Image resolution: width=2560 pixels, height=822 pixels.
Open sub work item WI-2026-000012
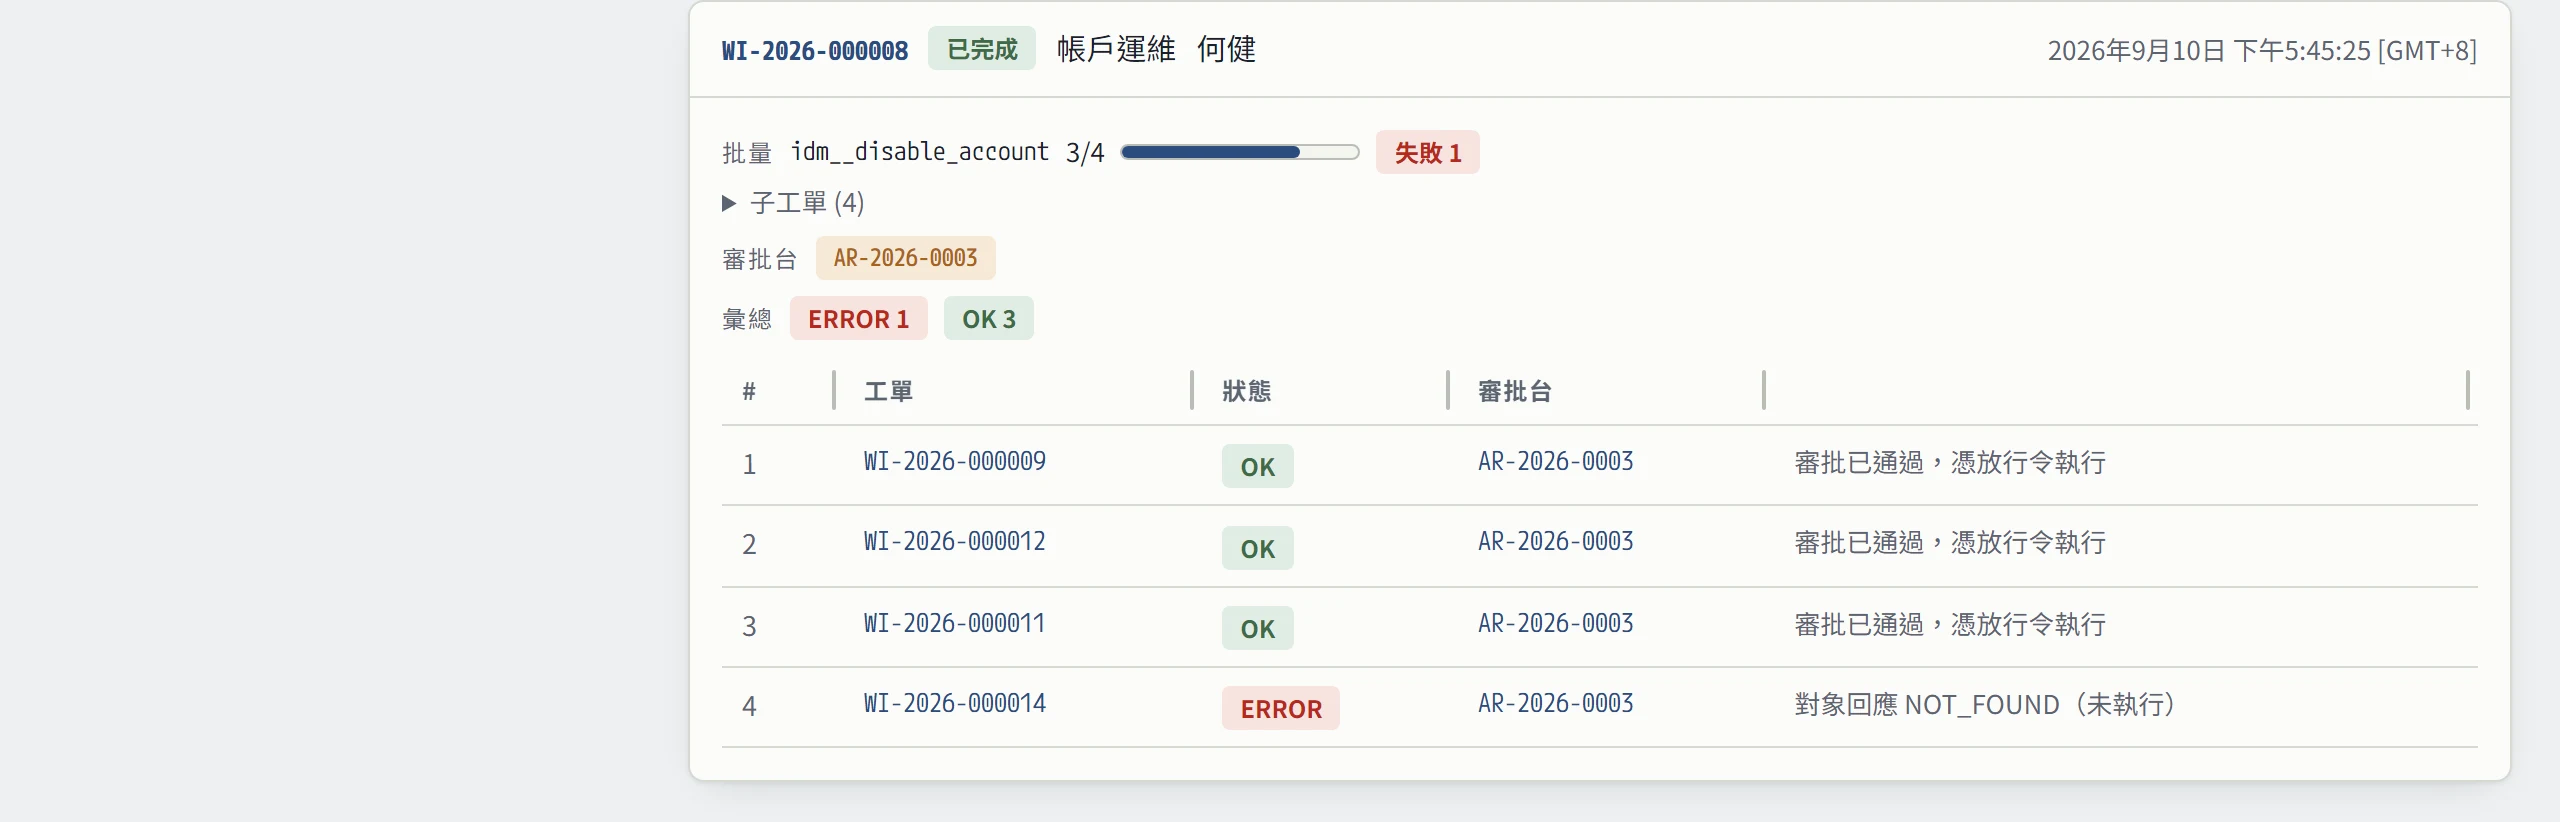[955, 541]
